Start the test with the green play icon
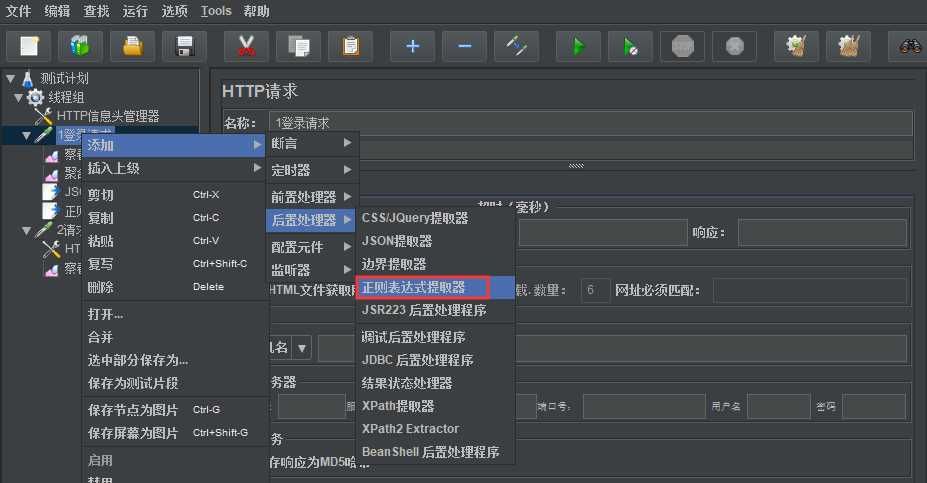This screenshot has height=483, width=927. click(579, 46)
